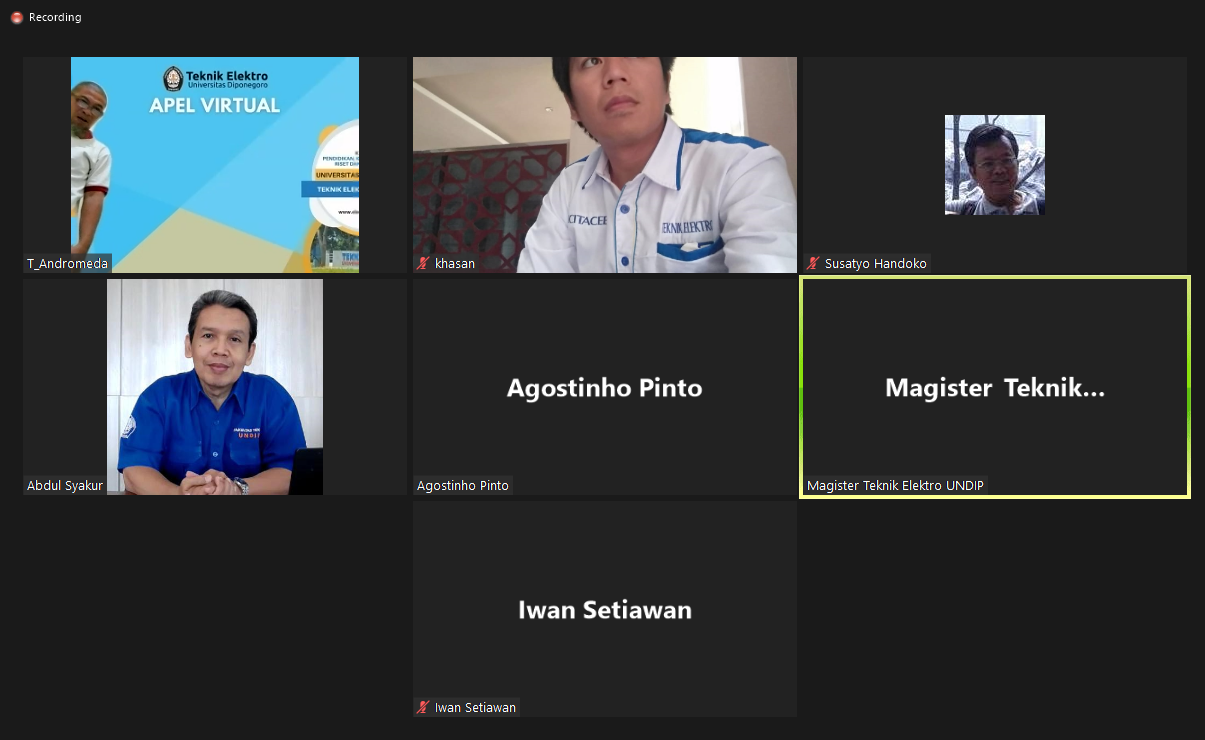Click muted microphone icon beside khasan
1205x740 pixels.
click(x=424, y=264)
